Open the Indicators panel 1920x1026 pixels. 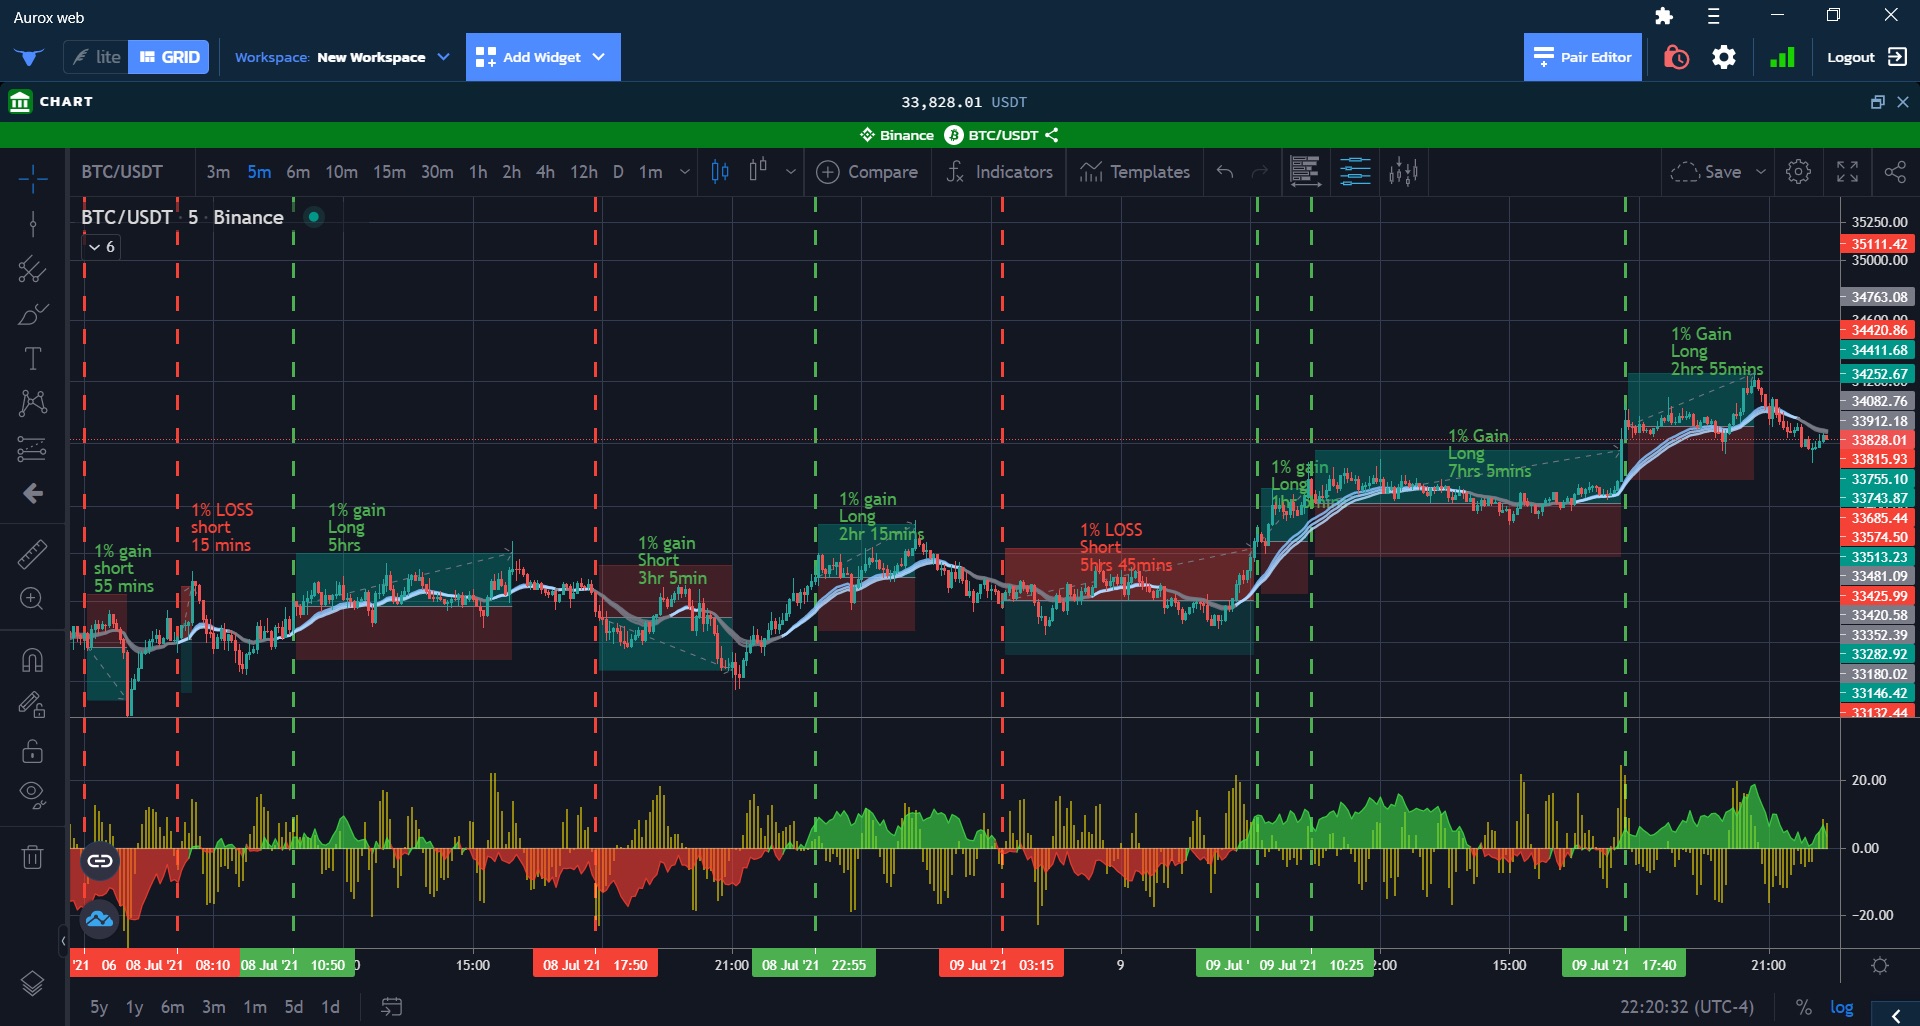[999, 171]
